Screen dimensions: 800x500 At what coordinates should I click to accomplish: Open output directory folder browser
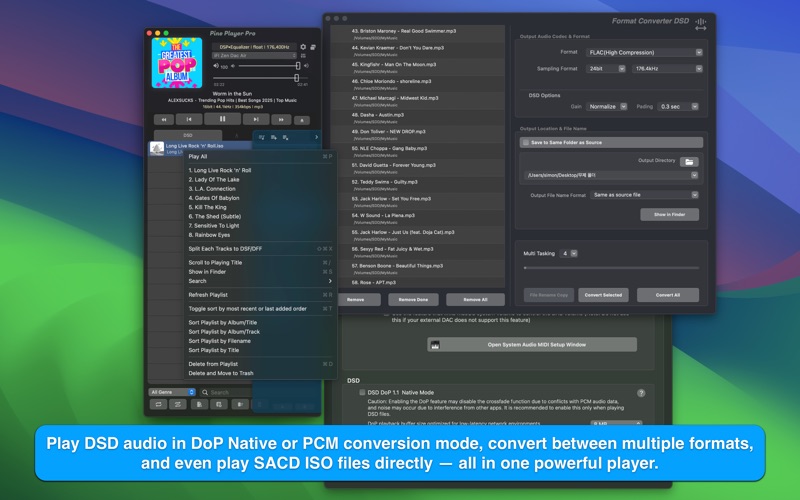[x=689, y=162]
